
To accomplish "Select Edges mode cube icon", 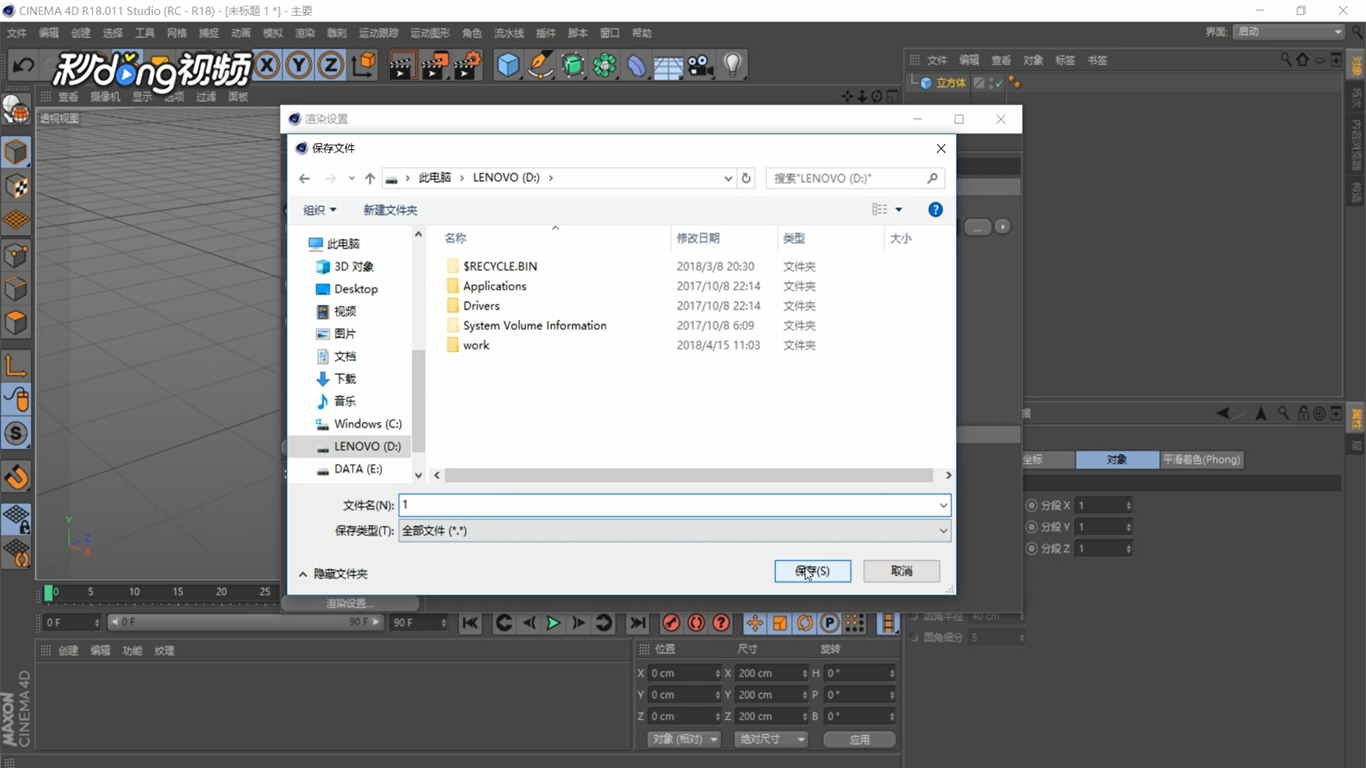I will [x=16, y=289].
